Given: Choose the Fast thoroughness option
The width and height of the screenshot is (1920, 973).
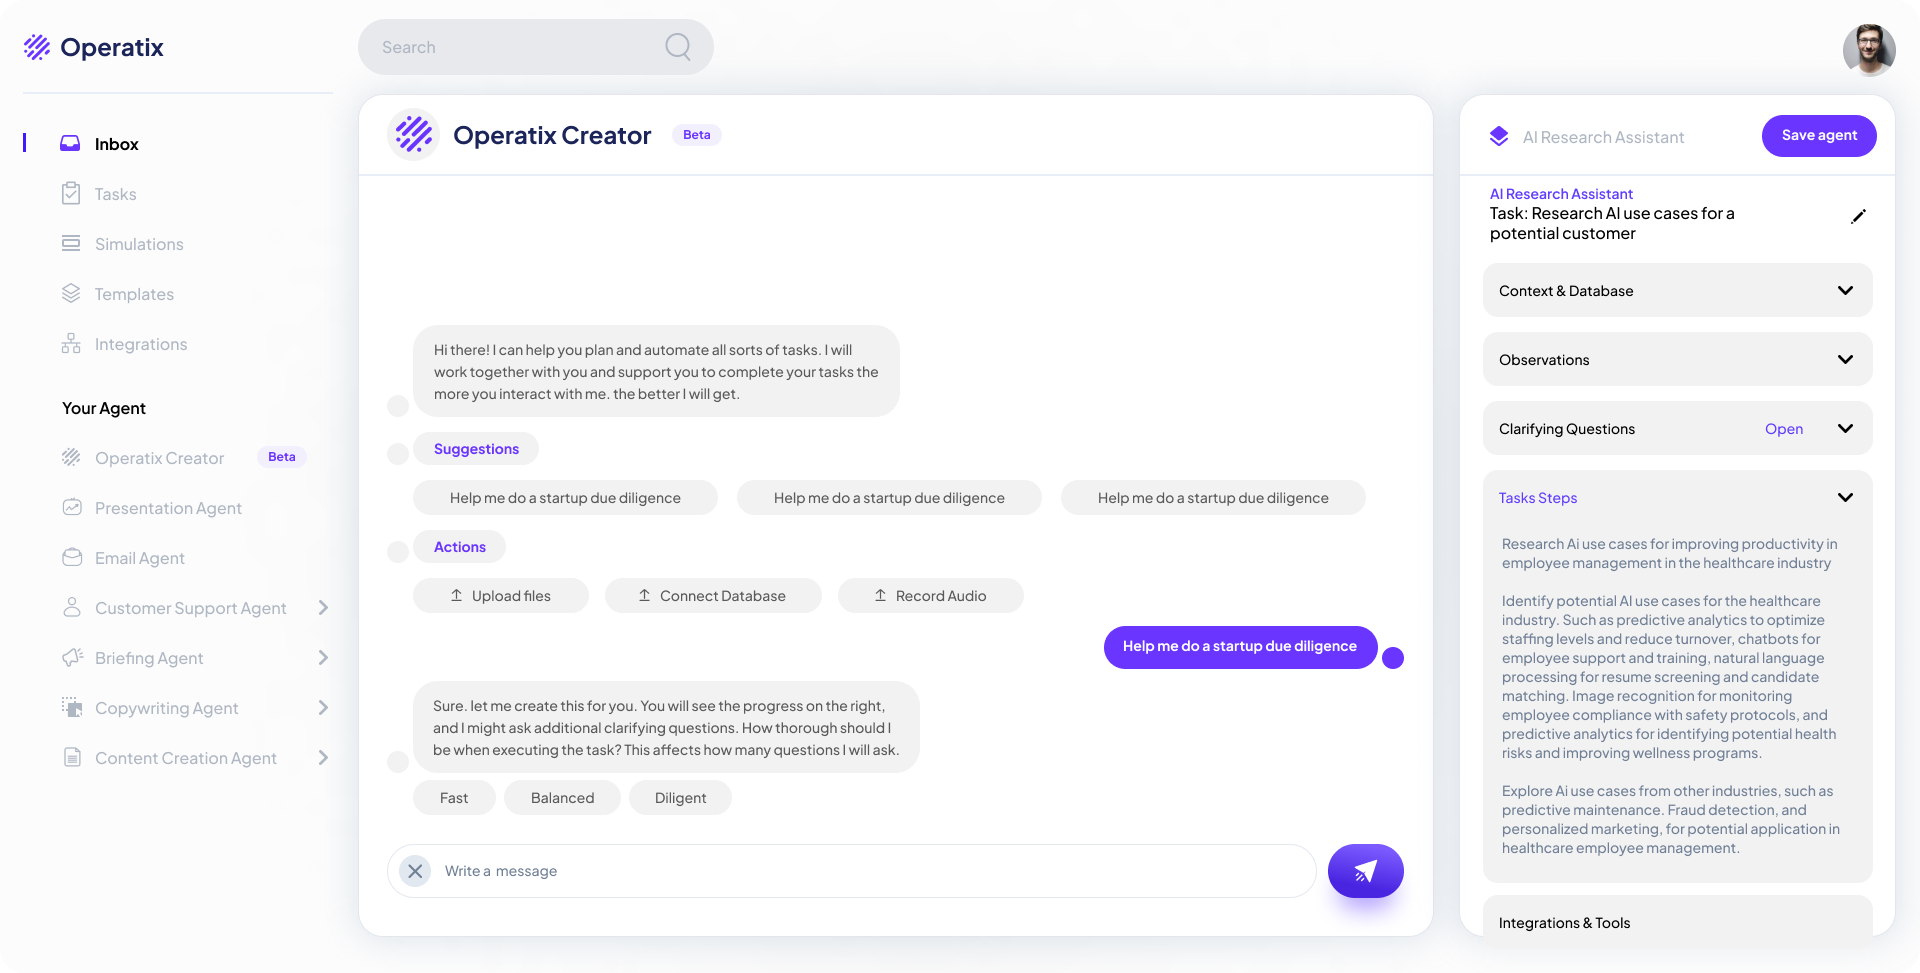Looking at the screenshot, I should coord(454,798).
